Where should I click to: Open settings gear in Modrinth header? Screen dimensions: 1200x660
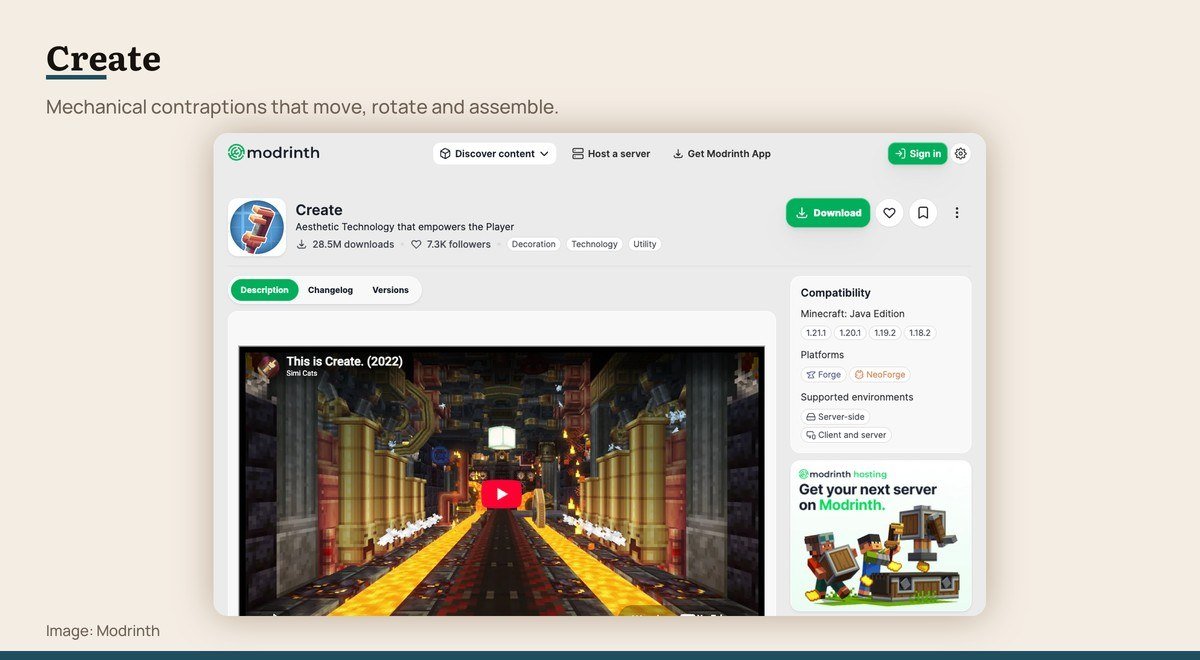pos(961,154)
